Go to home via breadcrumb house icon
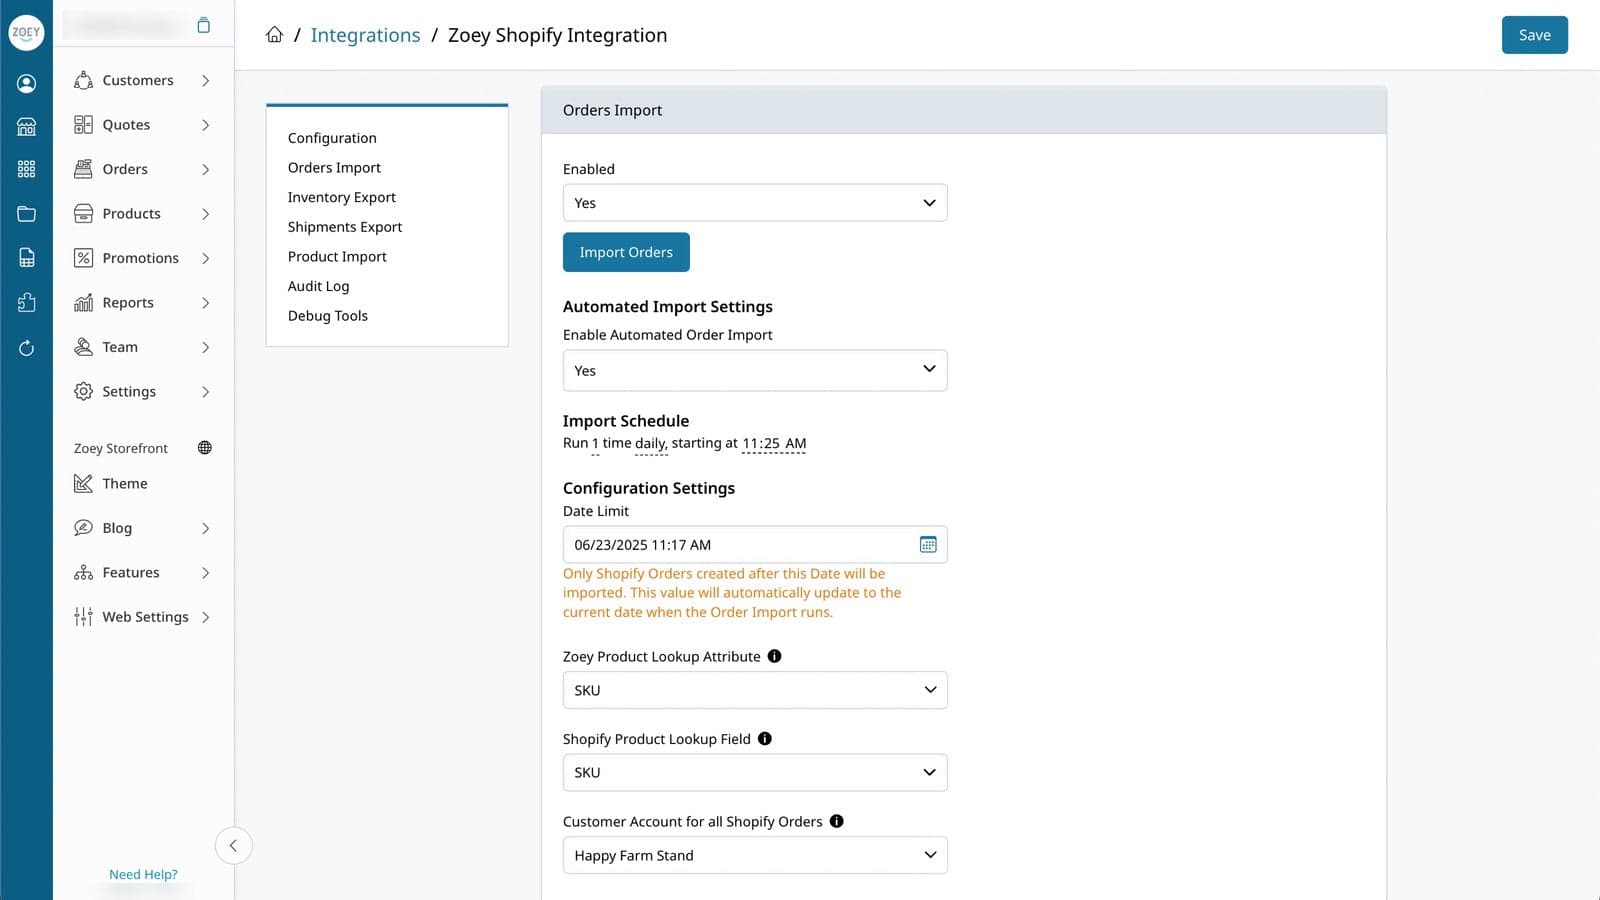The image size is (1600, 900). [x=274, y=35]
